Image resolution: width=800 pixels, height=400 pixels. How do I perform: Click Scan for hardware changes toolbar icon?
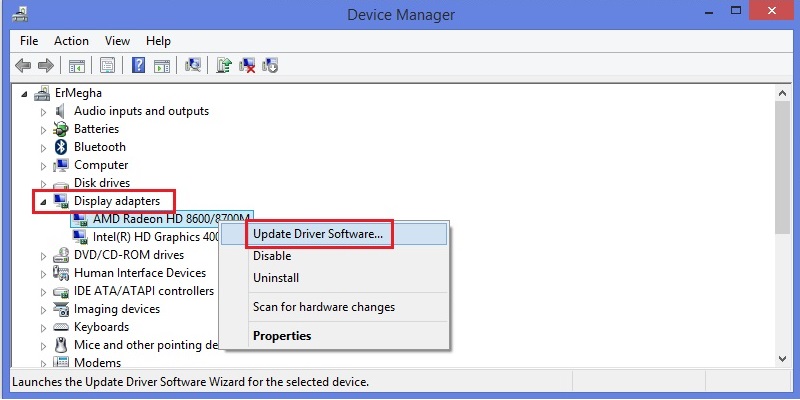point(193,65)
